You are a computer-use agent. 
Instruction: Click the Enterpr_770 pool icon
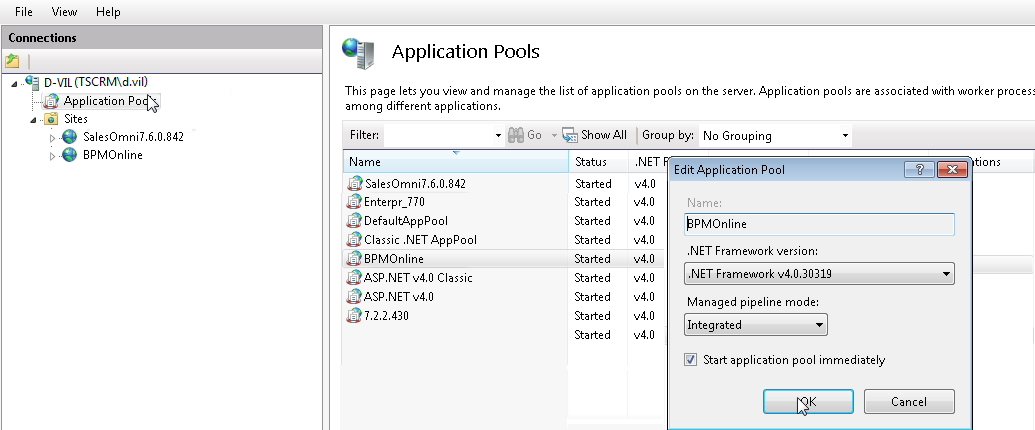355,201
